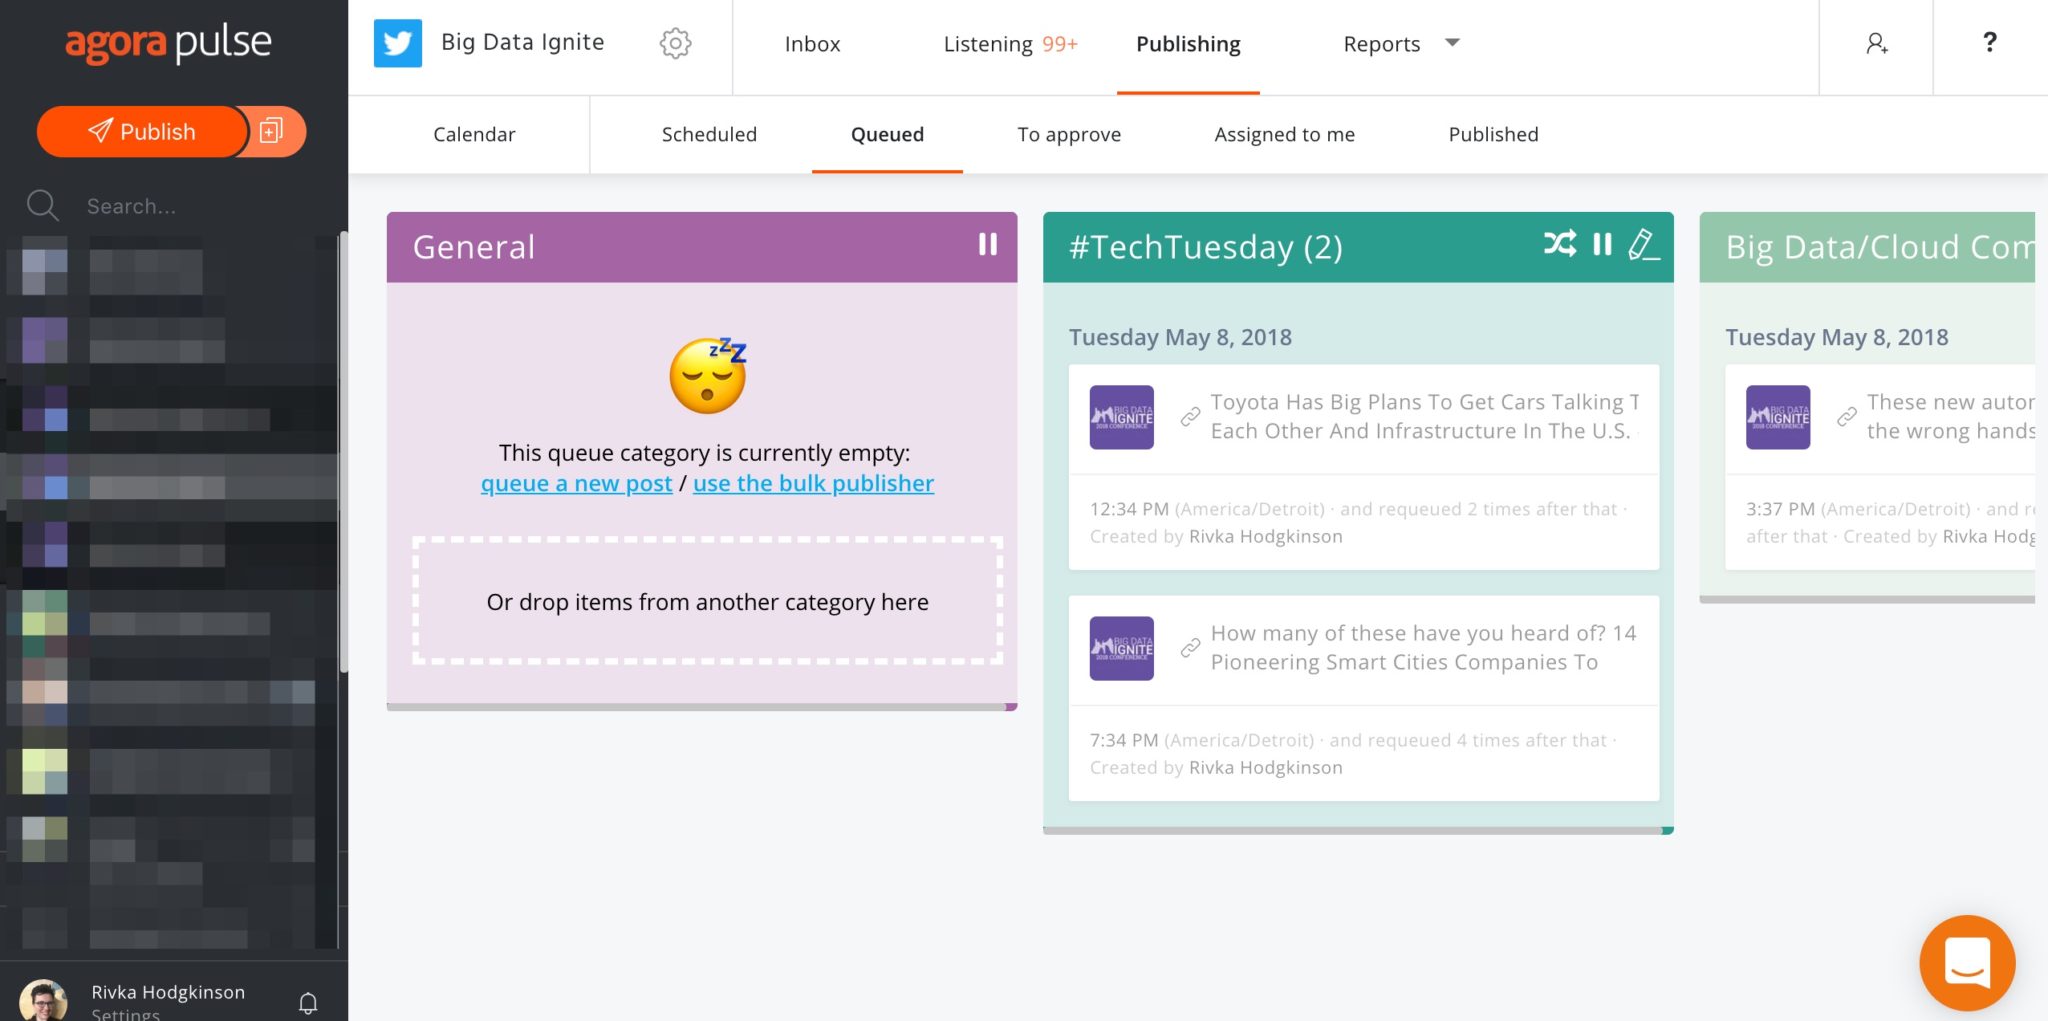Image resolution: width=2048 pixels, height=1021 pixels.
Task: Click the 'queue a new post' link
Action: 576,484
